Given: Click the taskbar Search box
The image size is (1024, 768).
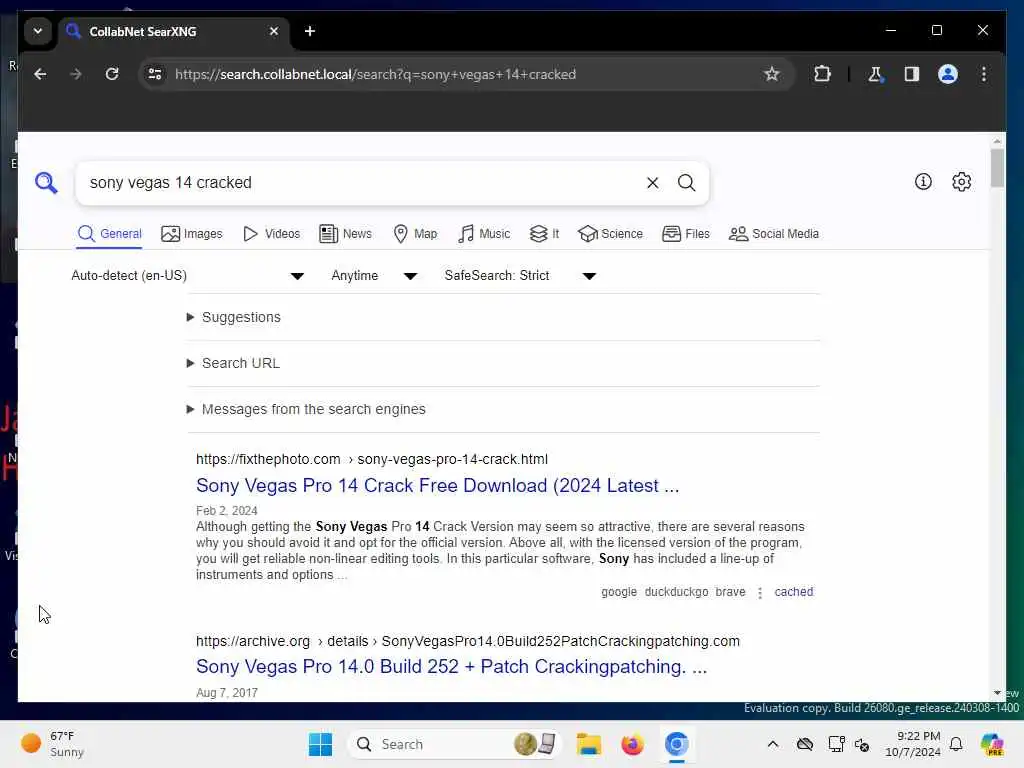Looking at the screenshot, I should 455,744.
